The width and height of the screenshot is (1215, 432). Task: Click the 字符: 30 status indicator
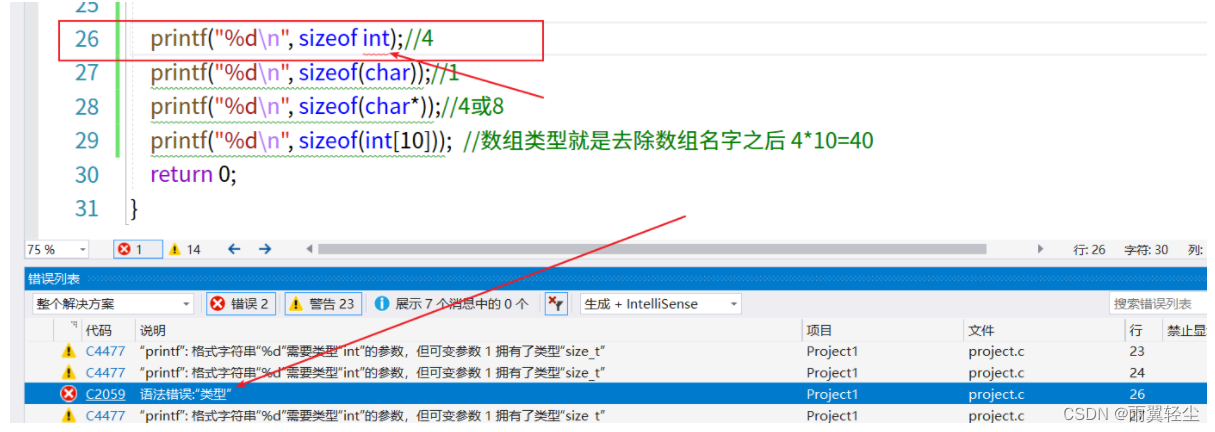(1147, 249)
